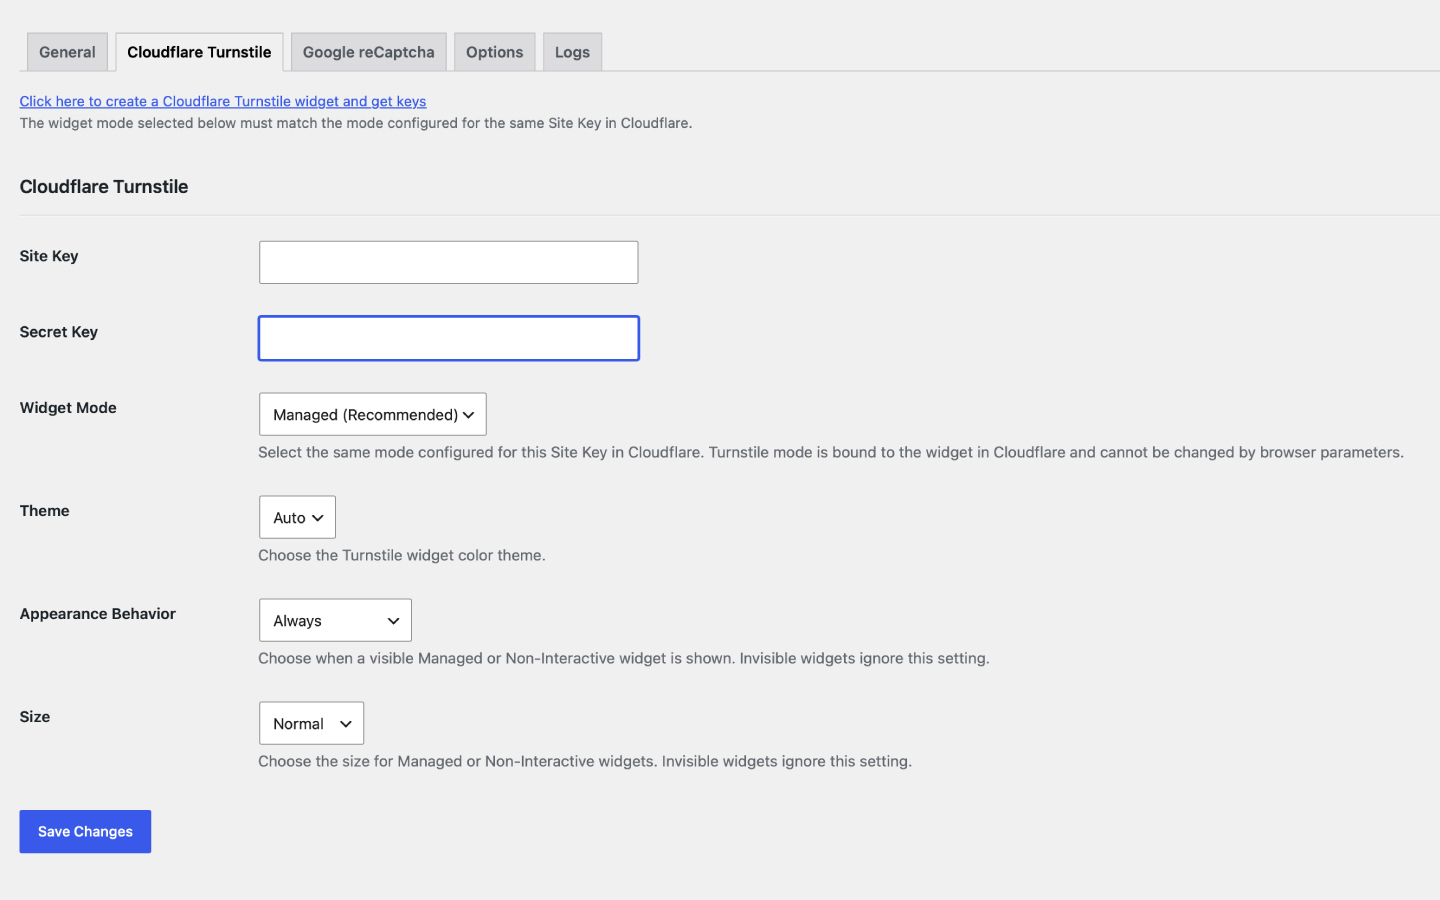Click the widget mode must match notice
The height and width of the screenshot is (900, 1440).
click(356, 123)
